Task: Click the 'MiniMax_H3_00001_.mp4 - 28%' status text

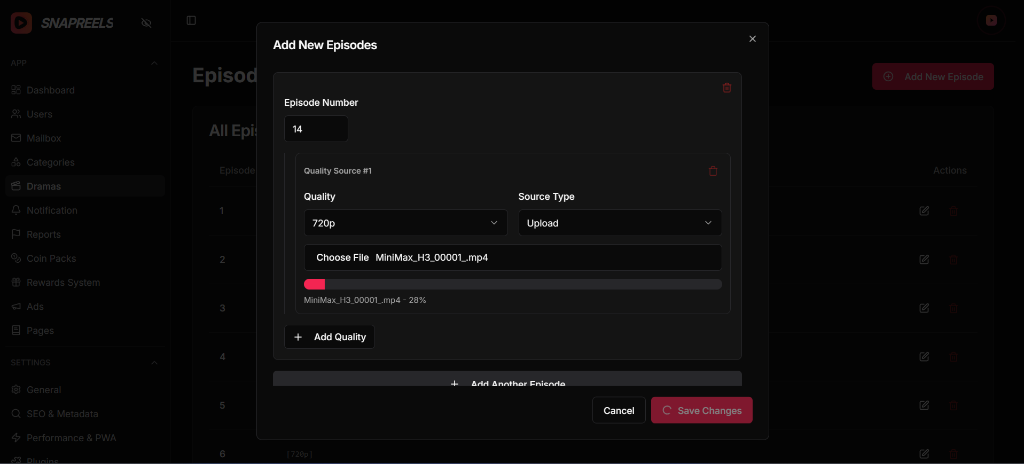Action: coord(365,301)
